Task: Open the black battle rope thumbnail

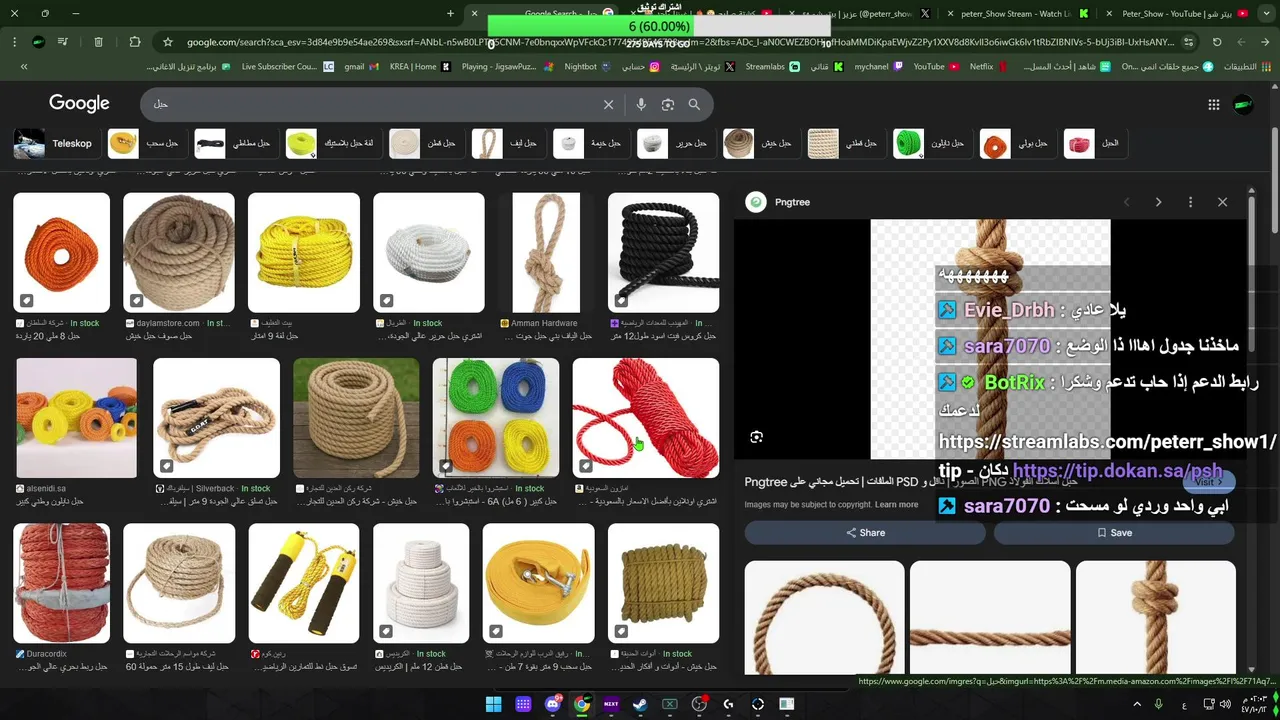Action: pyautogui.click(x=663, y=253)
